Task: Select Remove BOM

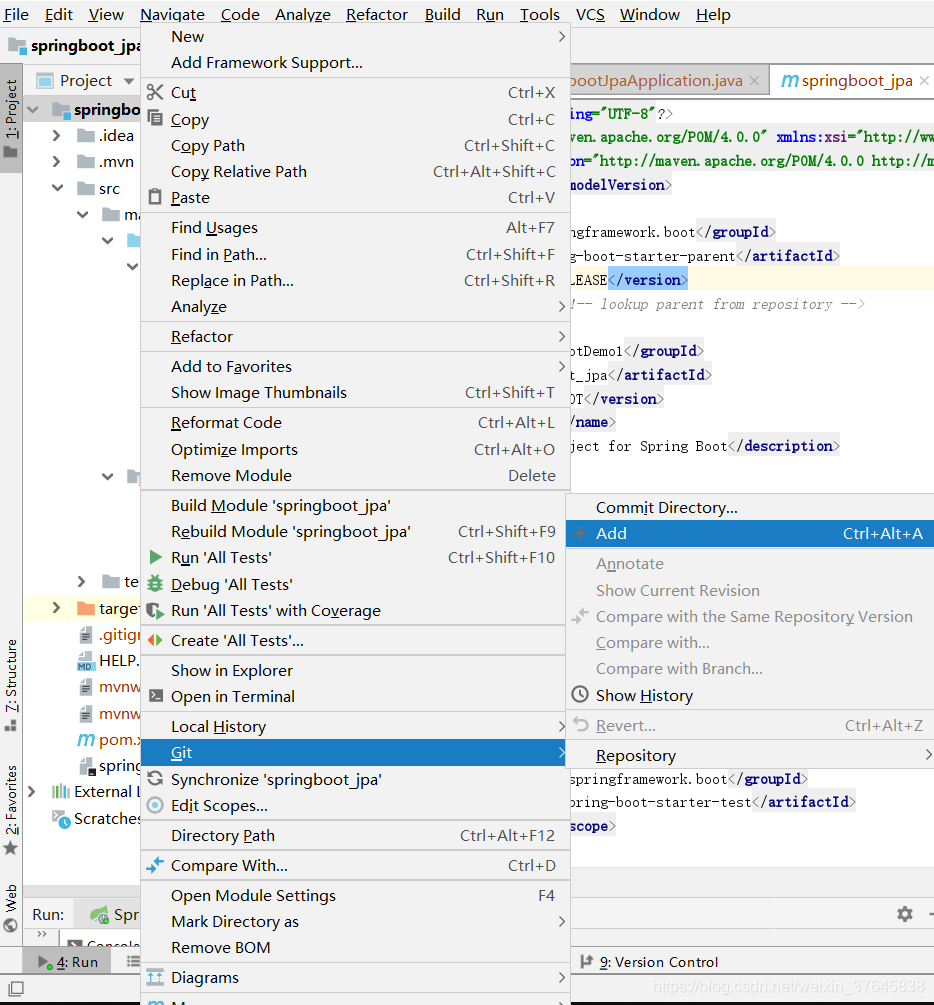Action: click(355, 947)
